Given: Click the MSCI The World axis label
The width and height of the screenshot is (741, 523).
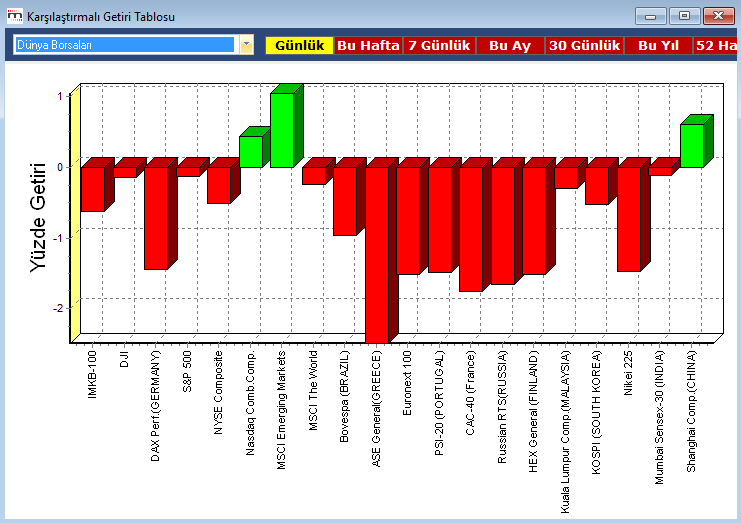Looking at the screenshot, I should coord(313,390).
